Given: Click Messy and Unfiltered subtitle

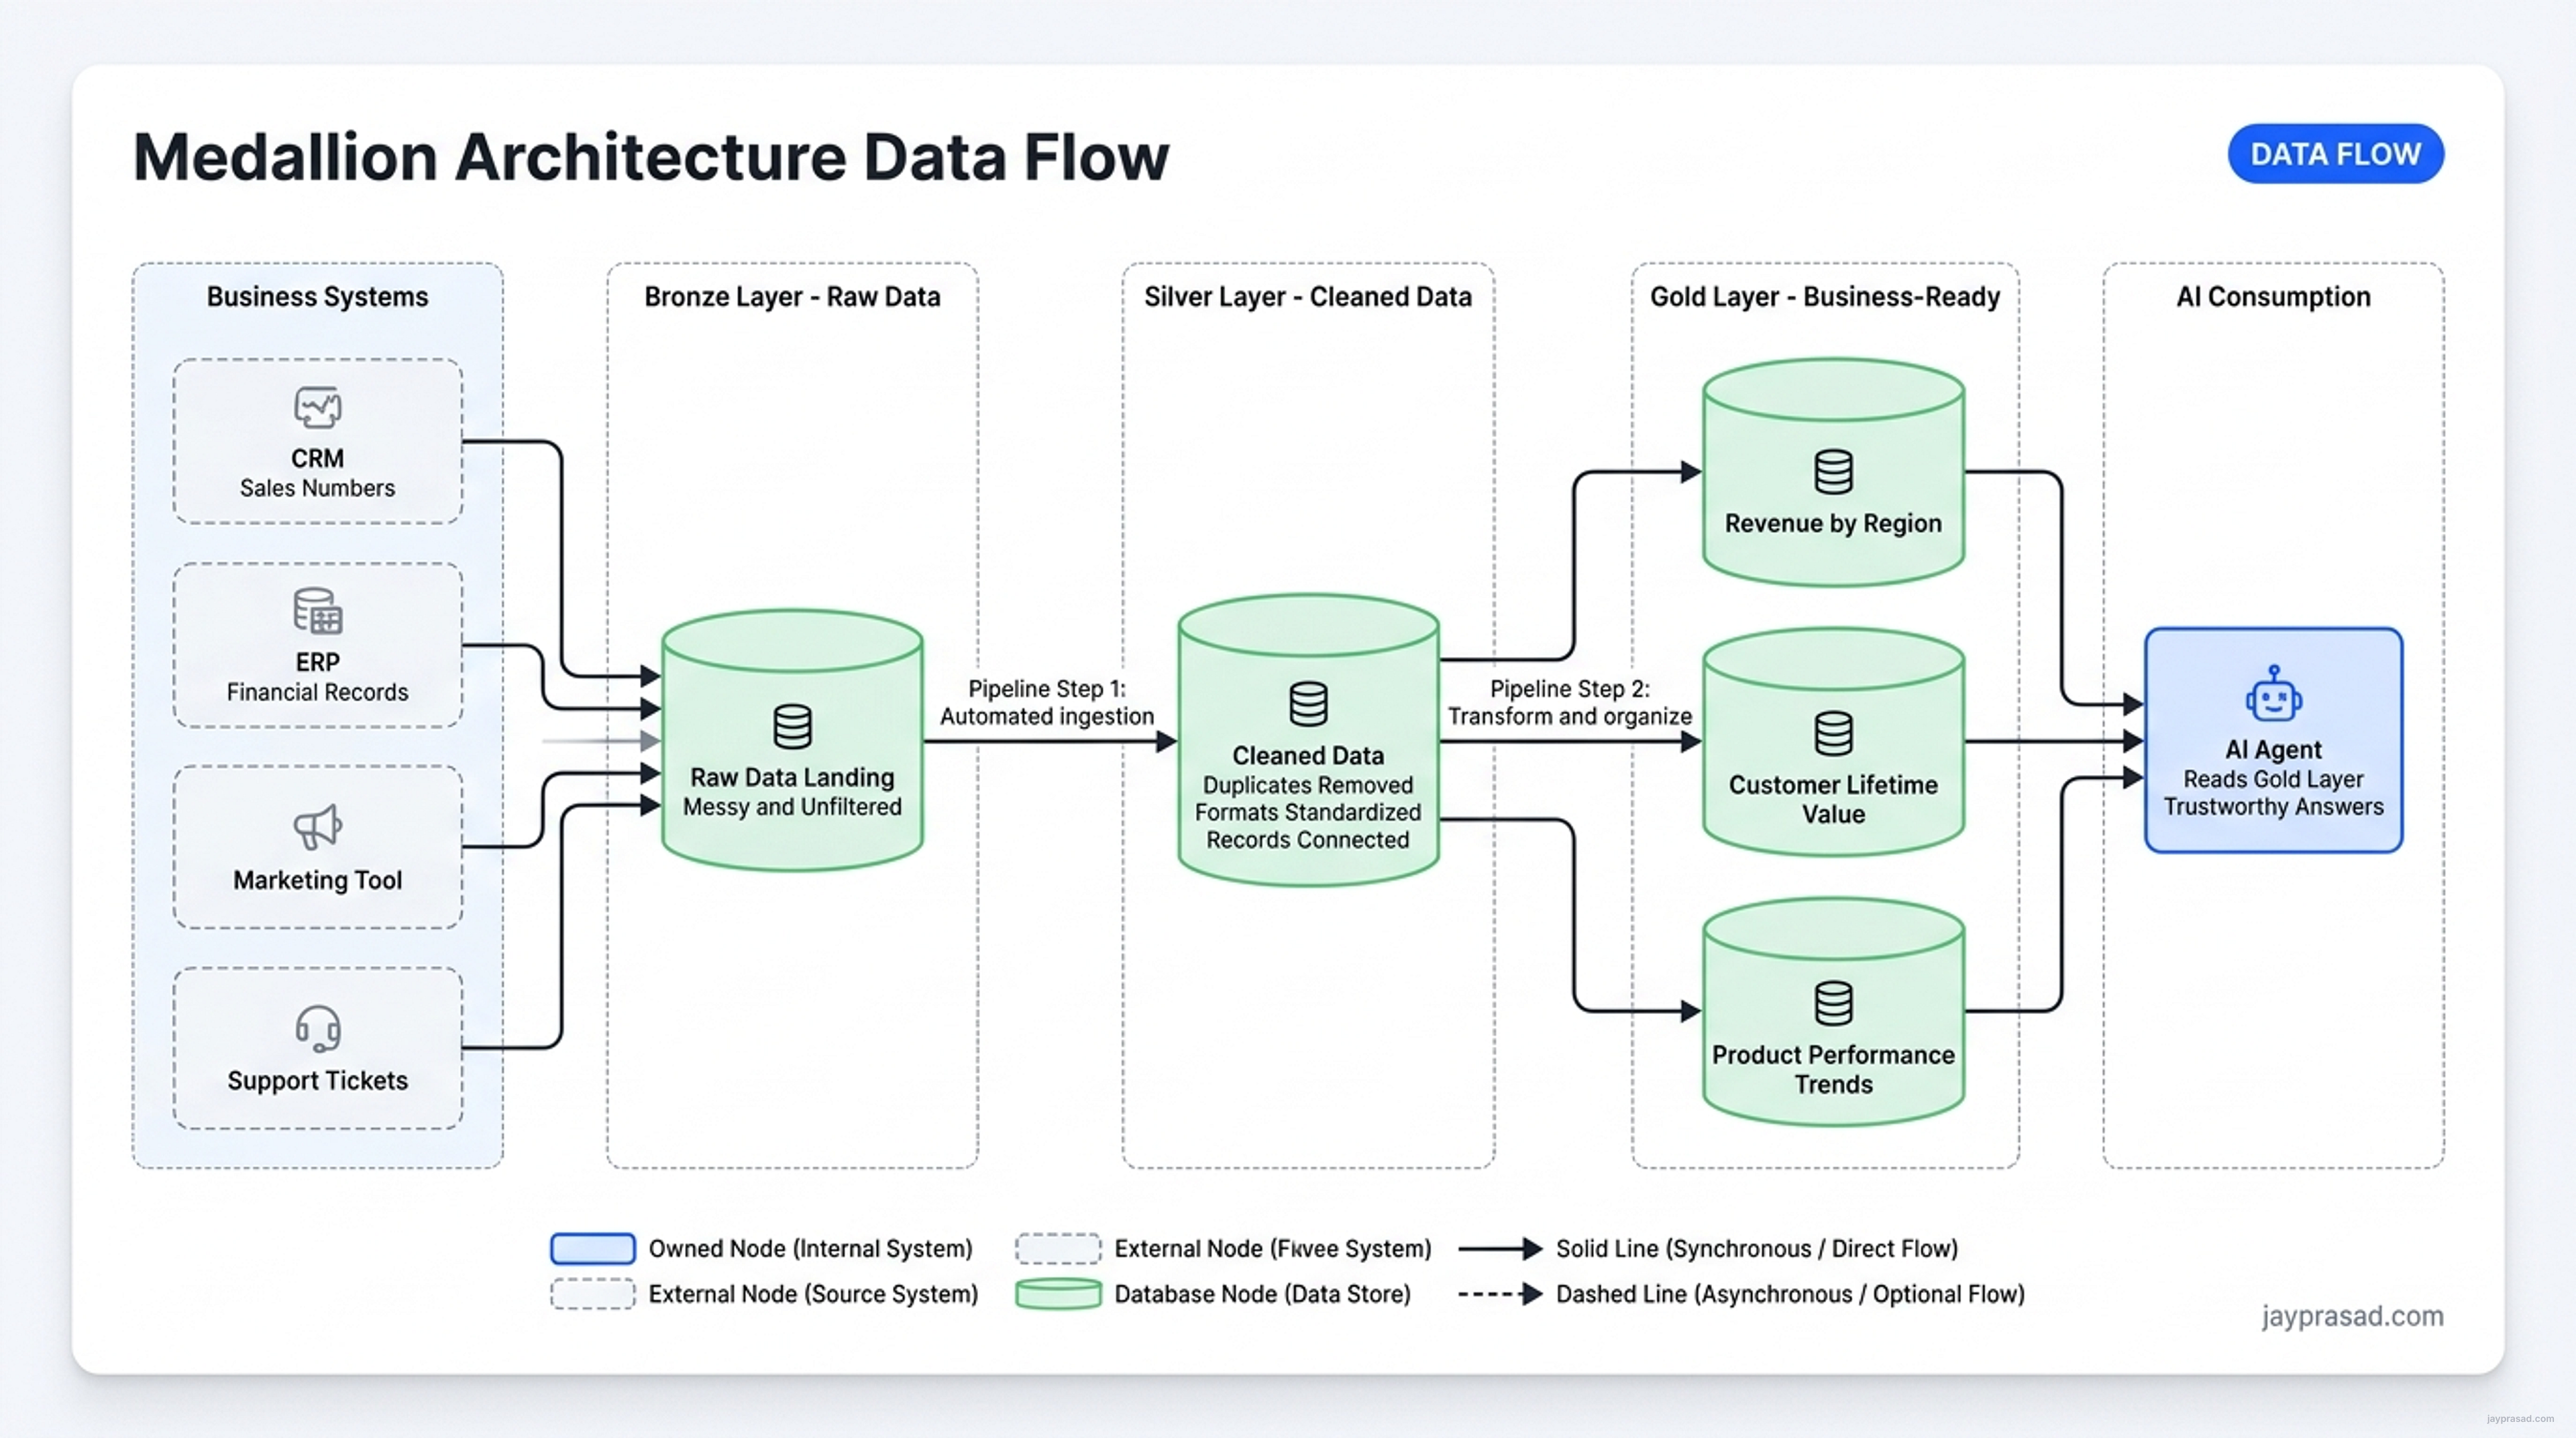Looking at the screenshot, I should 792,807.
